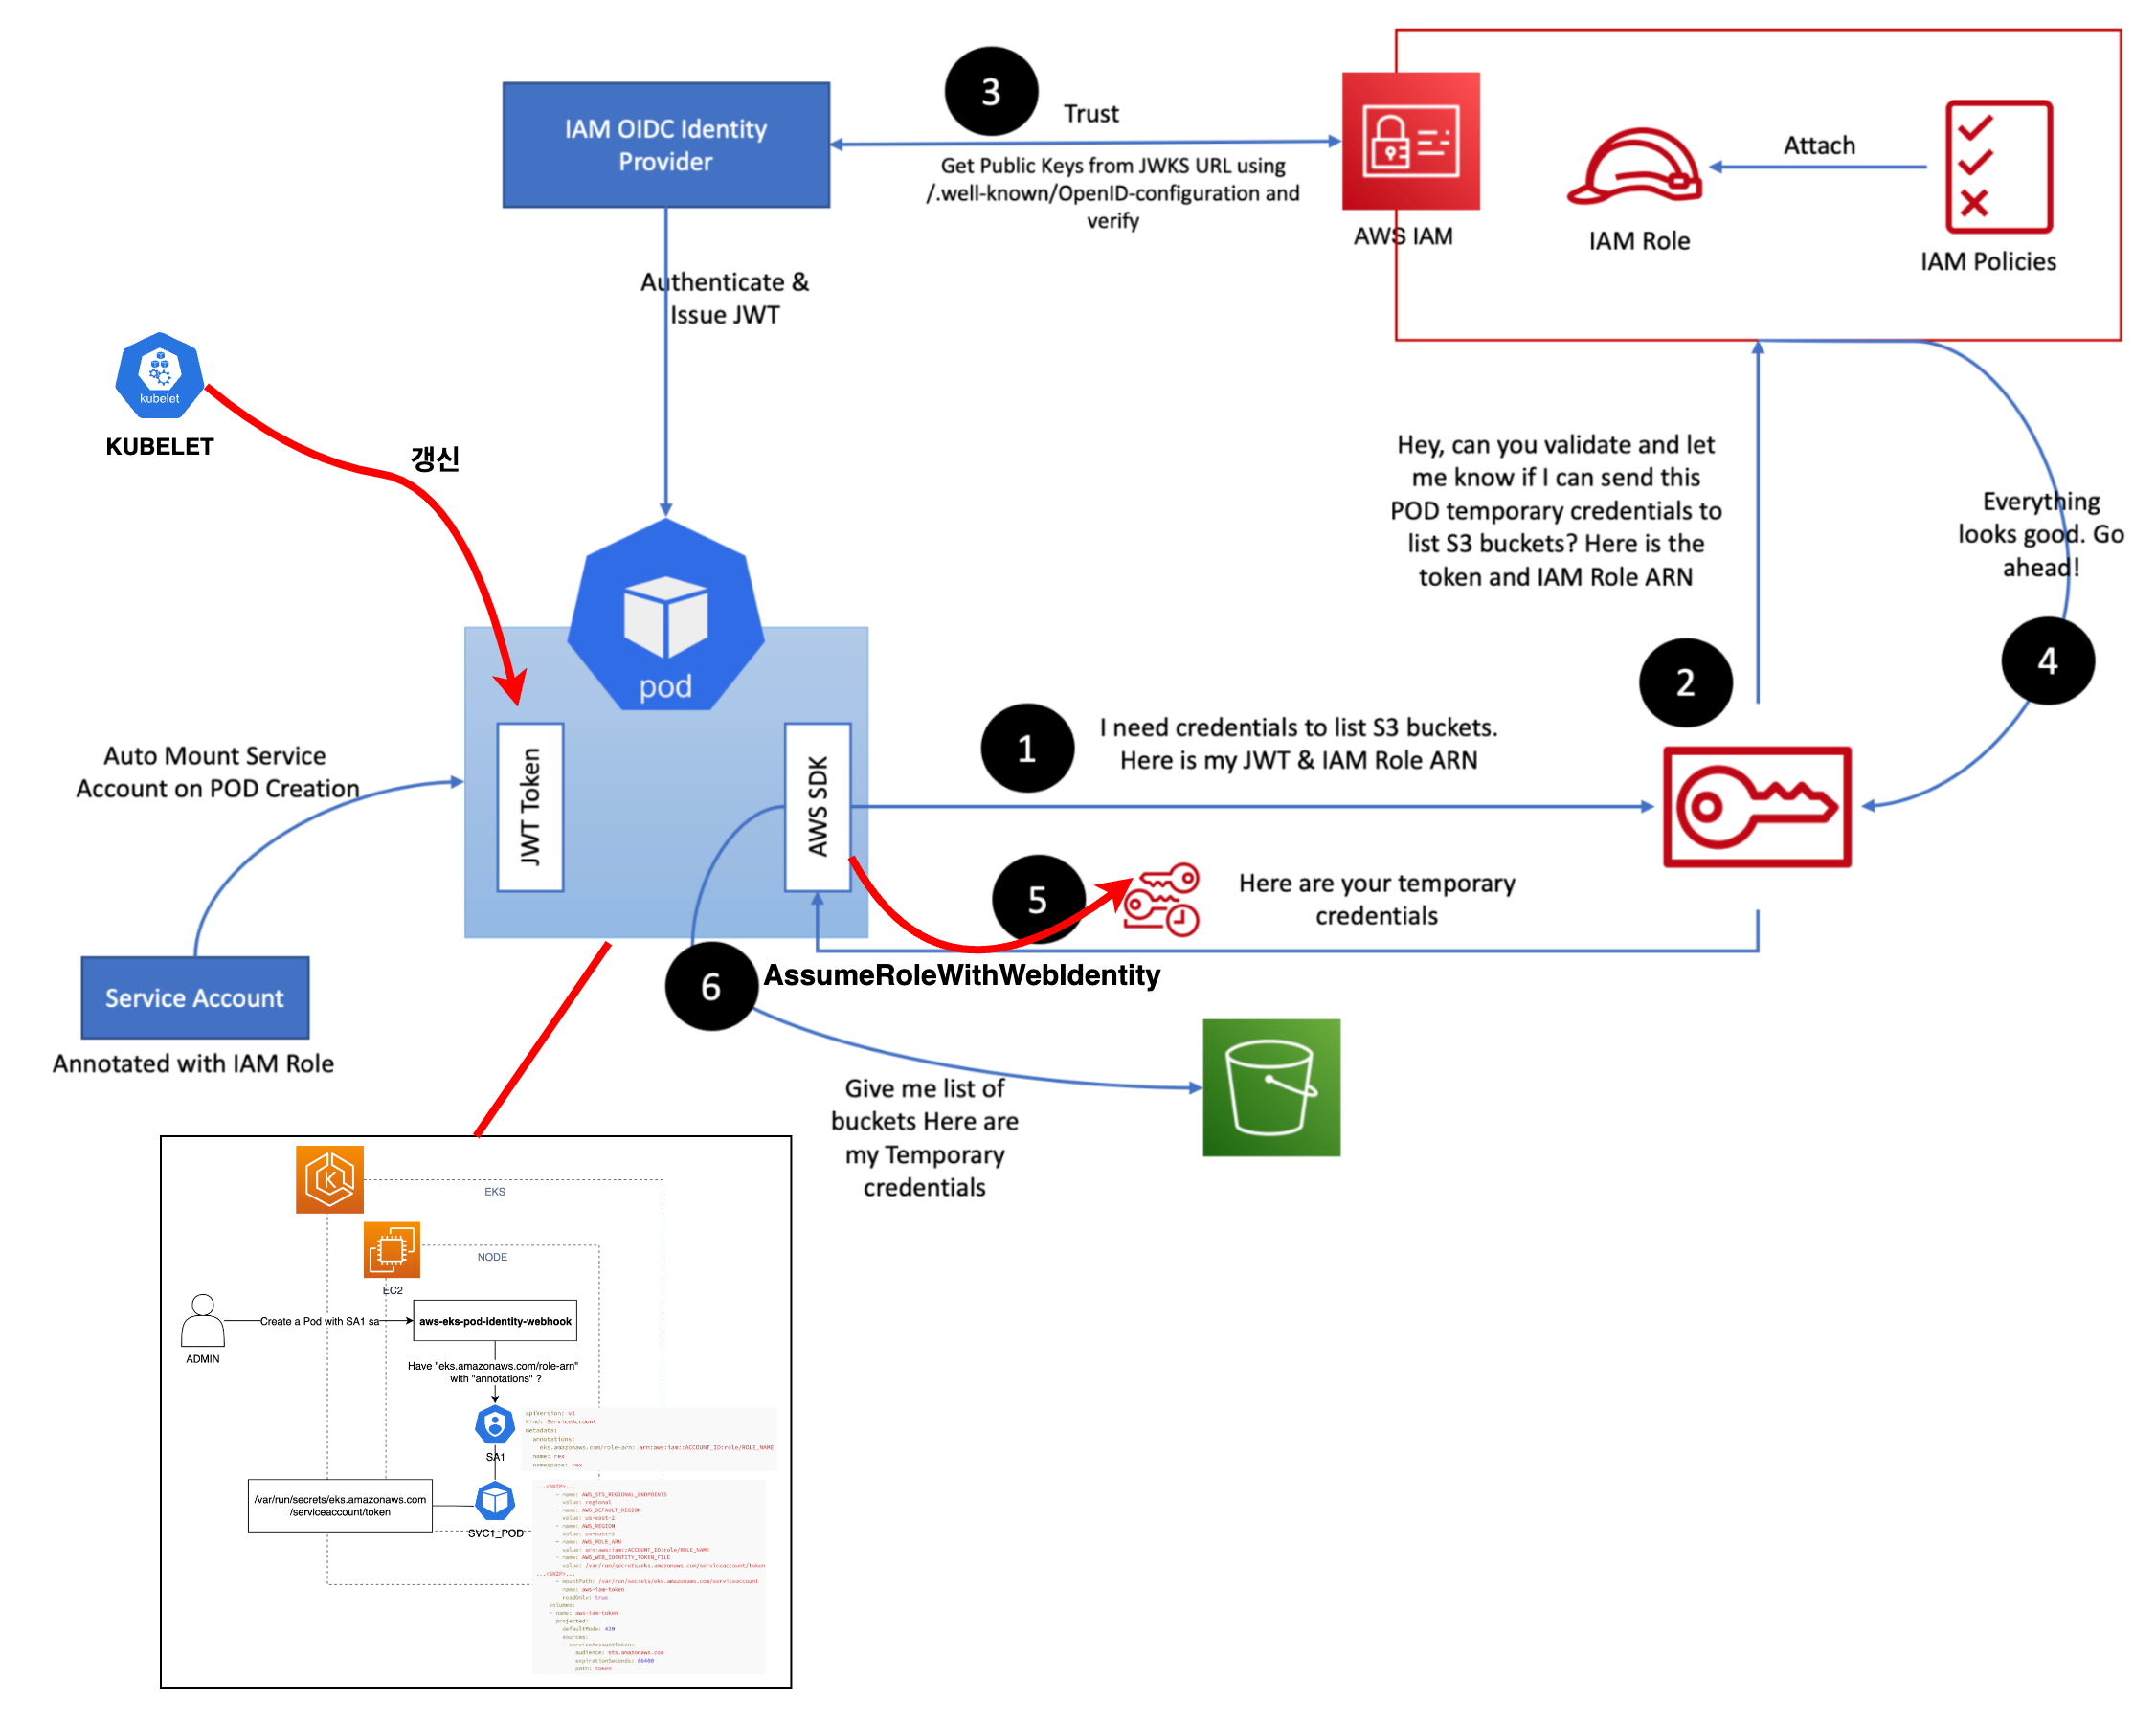Click the red hard-hat IAM Role icon
The image size is (2156, 1723).
tap(1636, 167)
